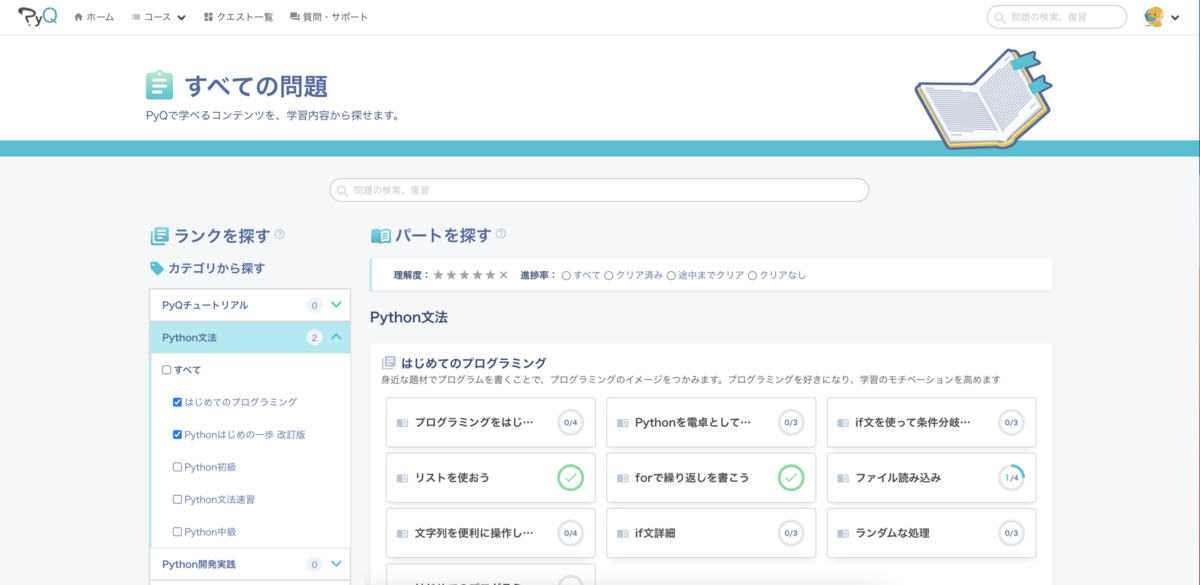This screenshot has height=585, width=1200.
Task: Click the central 問題の検索、復習 search field
Action: pyautogui.click(x=598, y=189)
